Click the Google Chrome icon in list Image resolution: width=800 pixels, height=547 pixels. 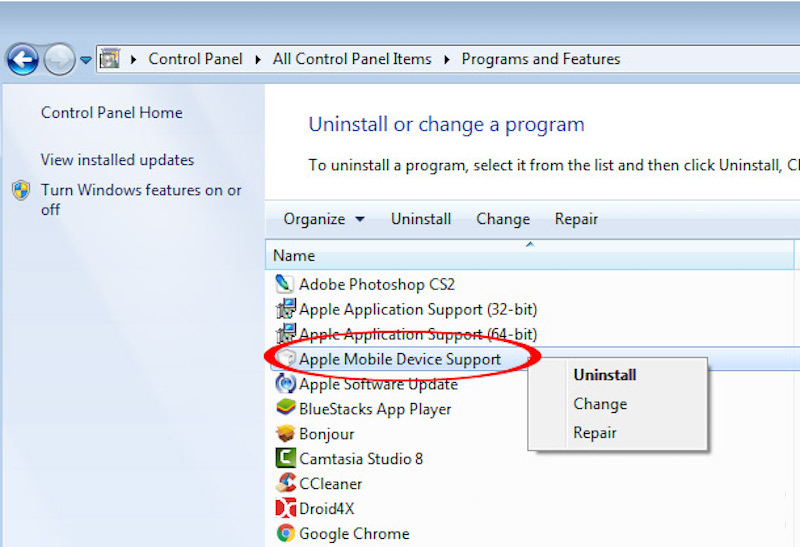point(285,534)
